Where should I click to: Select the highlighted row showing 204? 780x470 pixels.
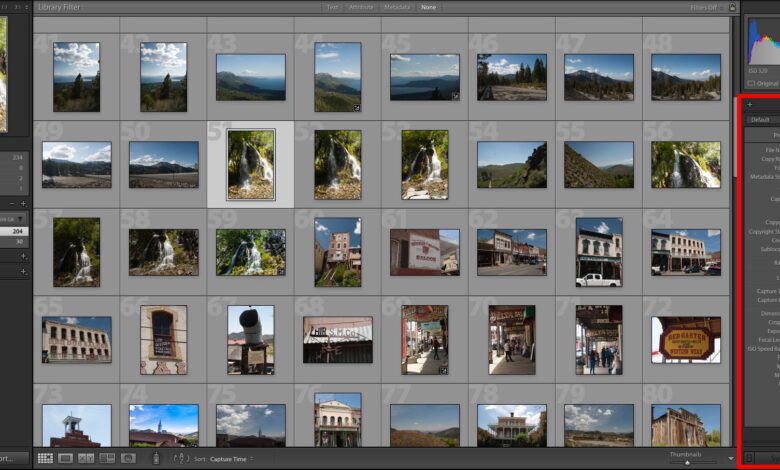(14, 231)
